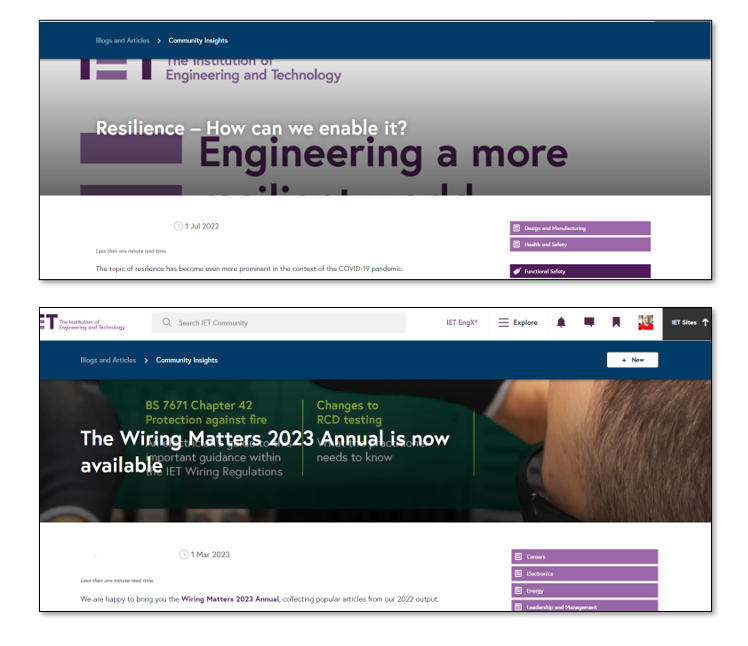Click the Design and Manufacturing tag icon

click(x=516, y=228)
